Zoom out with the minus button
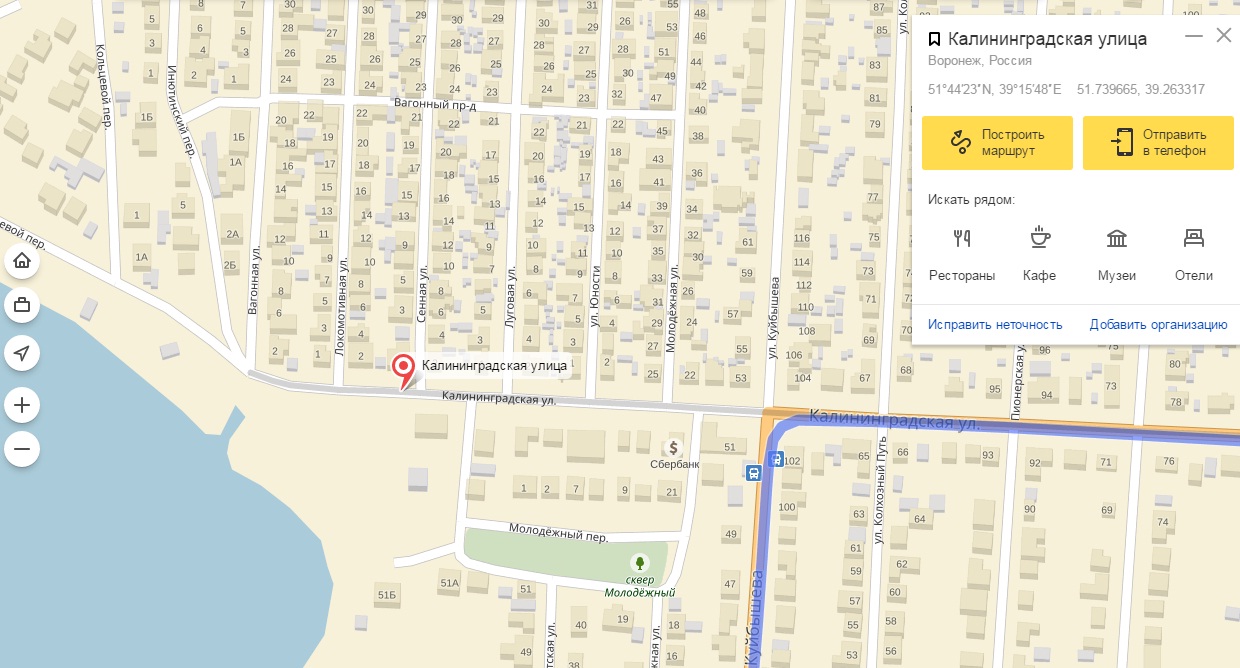Screen dimensions: 1240x668 [x=22, y=449]
